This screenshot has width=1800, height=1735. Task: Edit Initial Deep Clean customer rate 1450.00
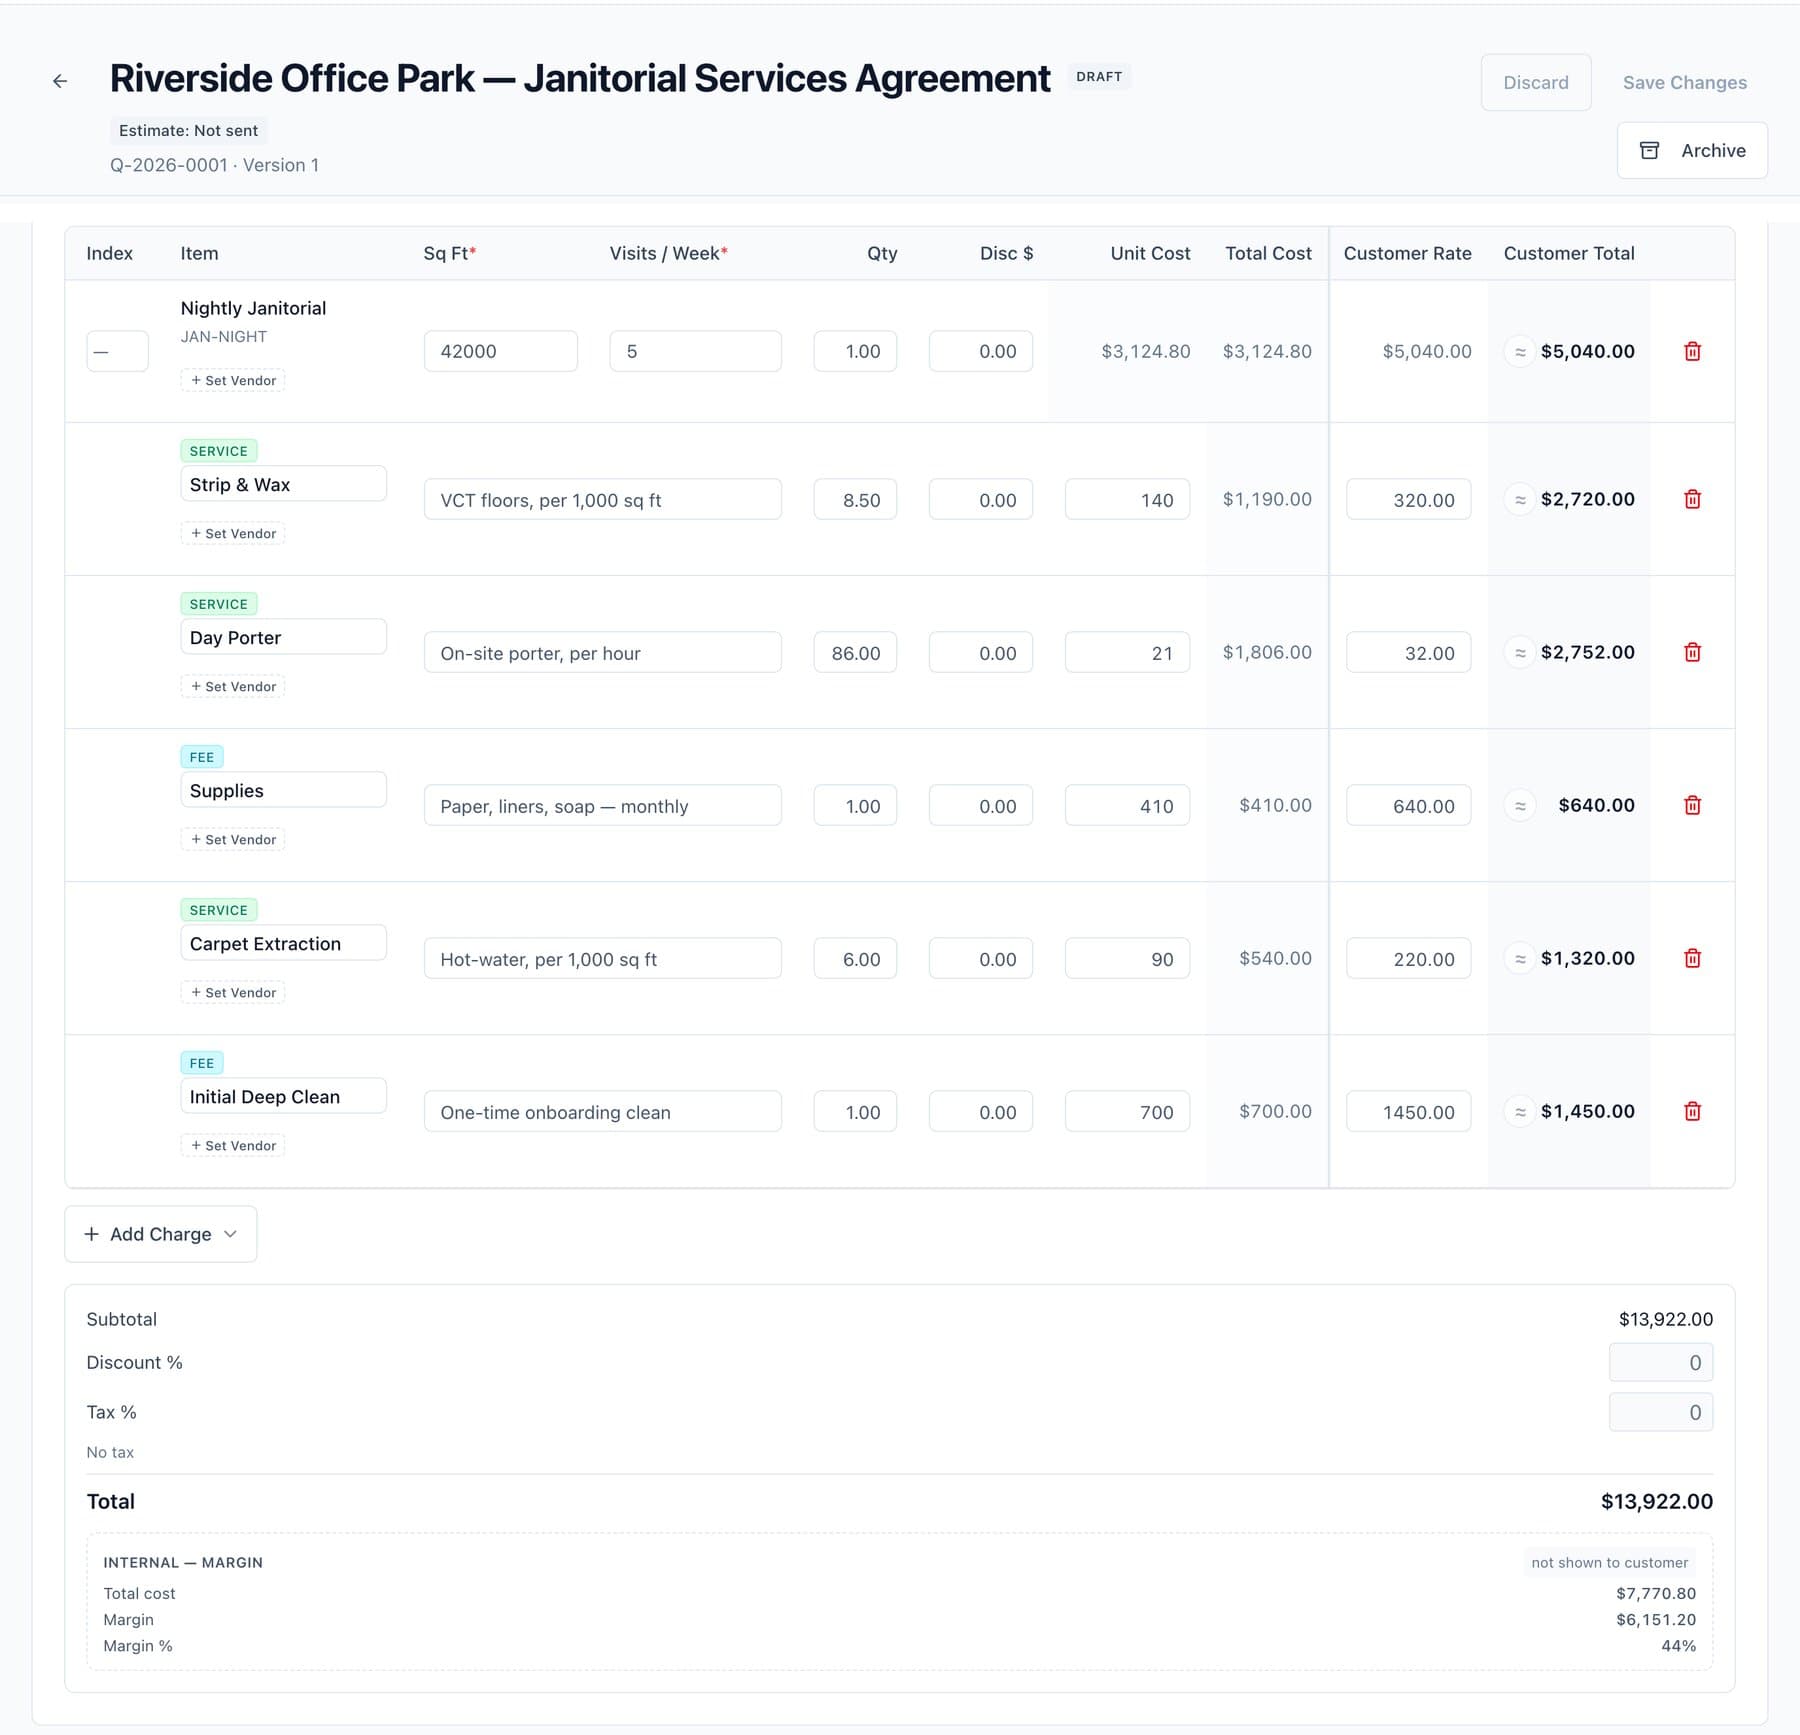point(1409,1111)
